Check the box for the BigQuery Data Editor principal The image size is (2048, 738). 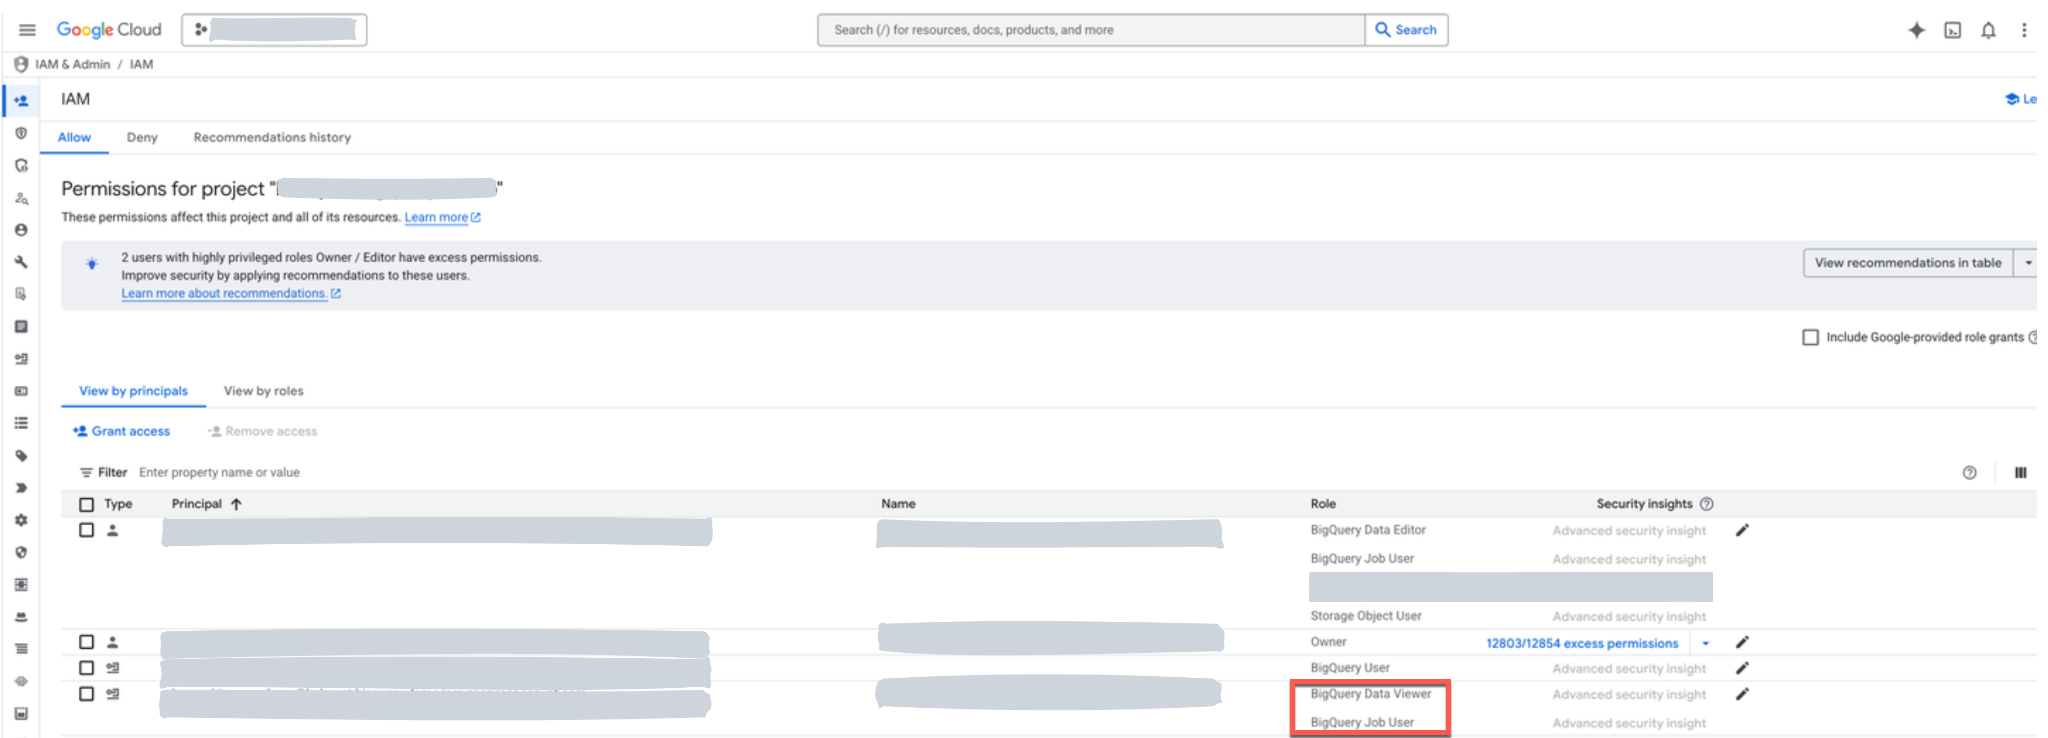tap(87, 530)
